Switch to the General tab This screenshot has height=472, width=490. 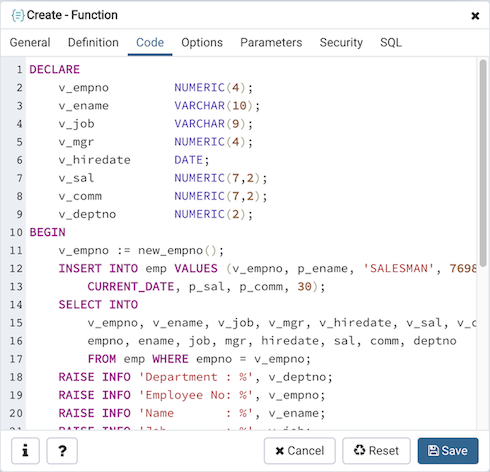point(30,43)
